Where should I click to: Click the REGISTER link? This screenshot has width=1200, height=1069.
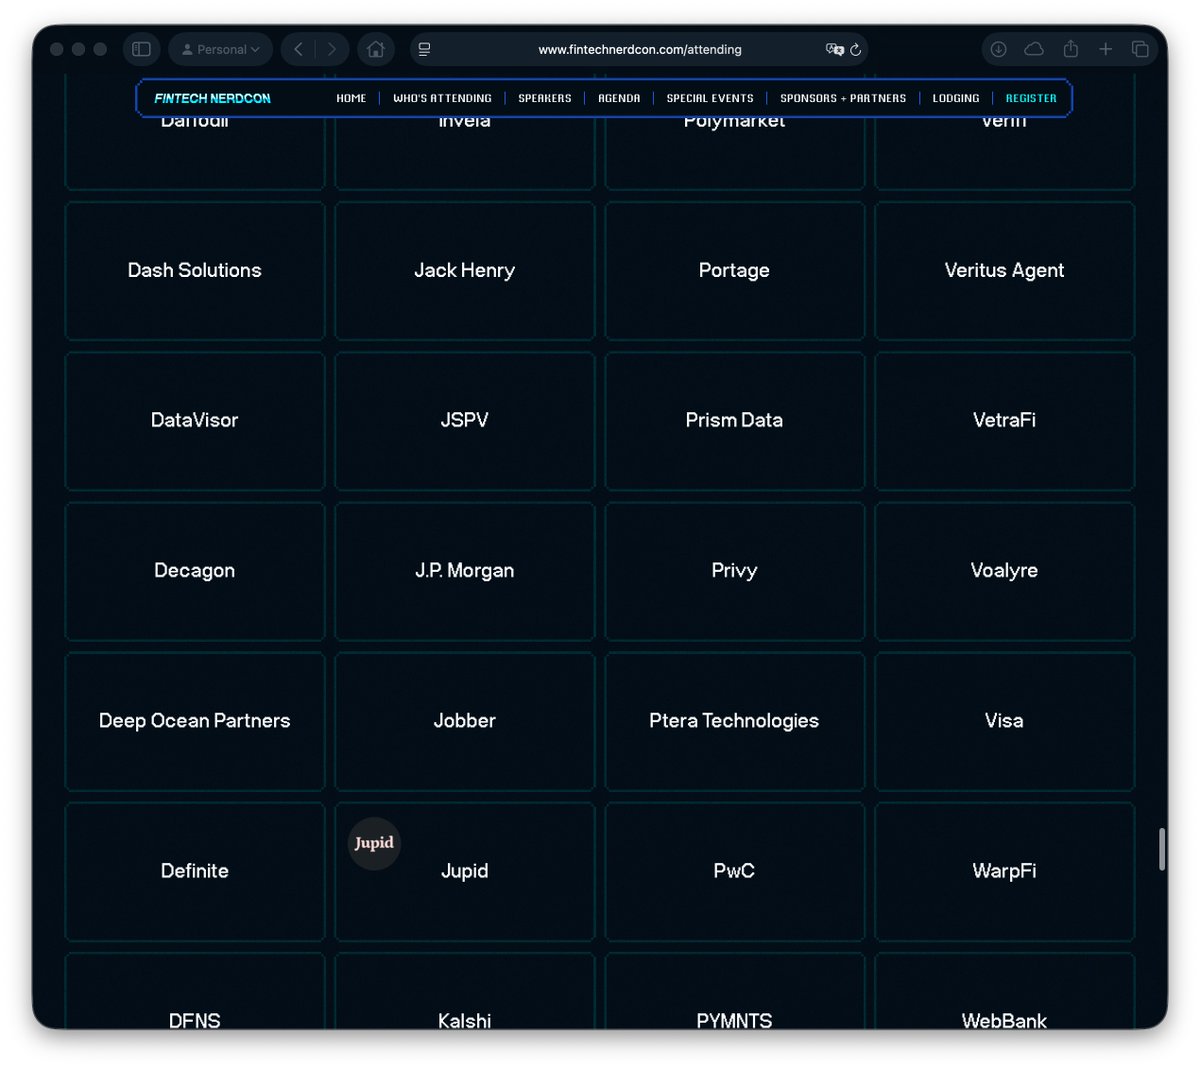[1031, 98]
